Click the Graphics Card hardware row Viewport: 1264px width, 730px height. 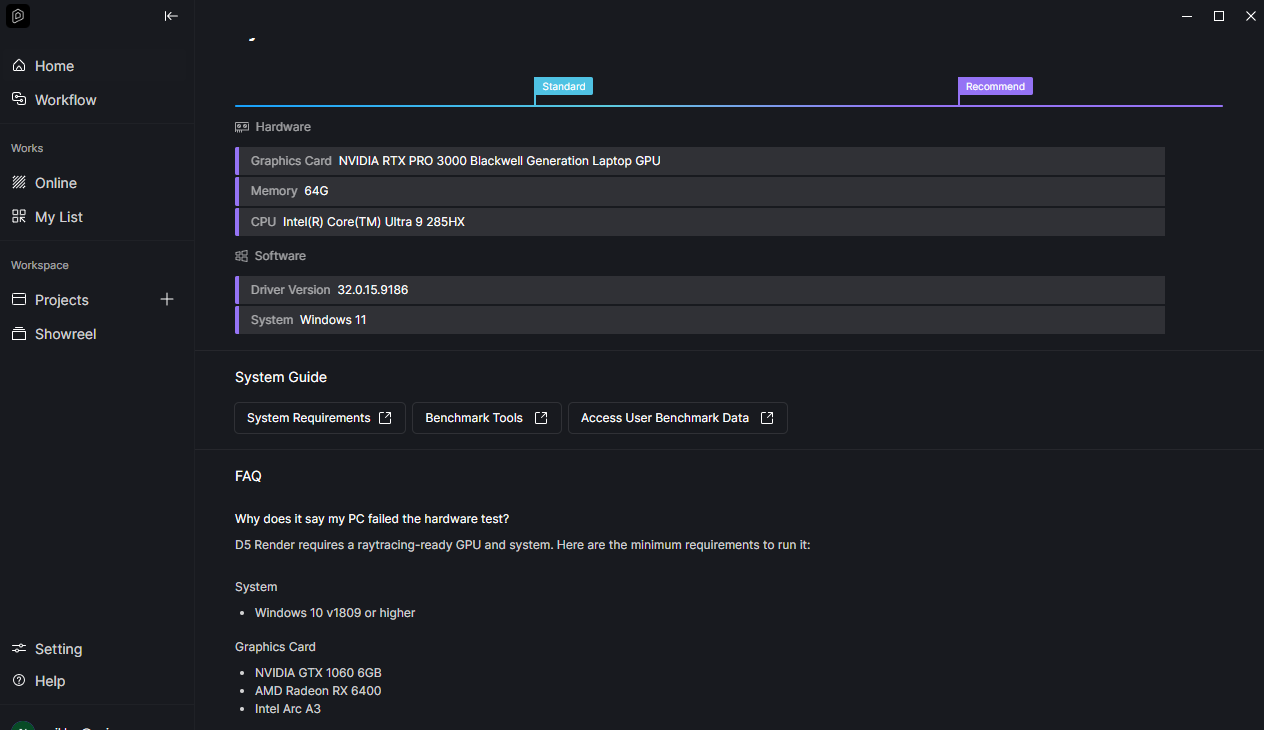(x=699, y=161)
